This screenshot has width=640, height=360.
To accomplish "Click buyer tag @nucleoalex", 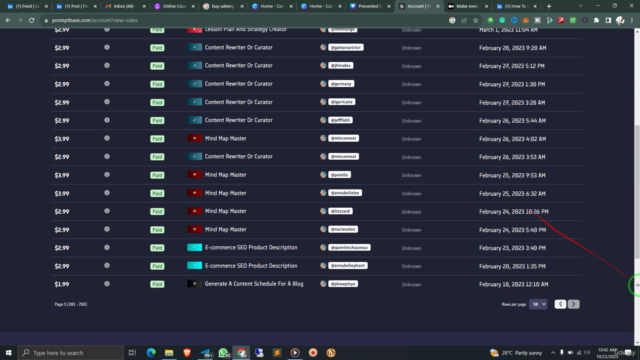I will click(343, 229).
